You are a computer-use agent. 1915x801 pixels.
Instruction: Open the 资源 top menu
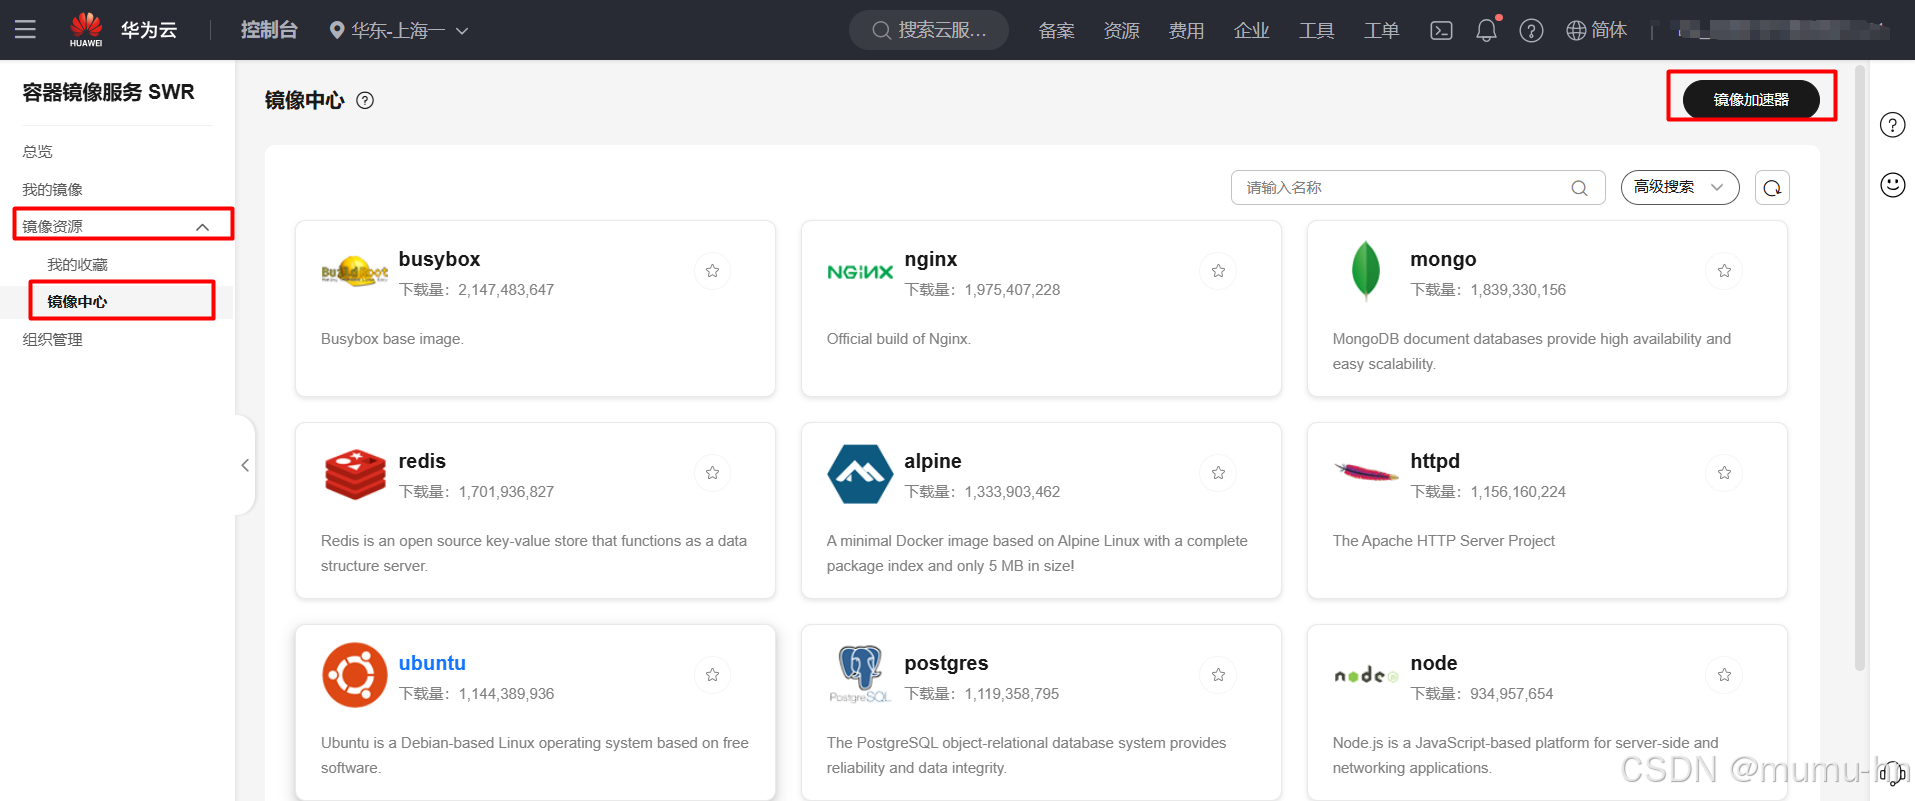[1122, 30]
